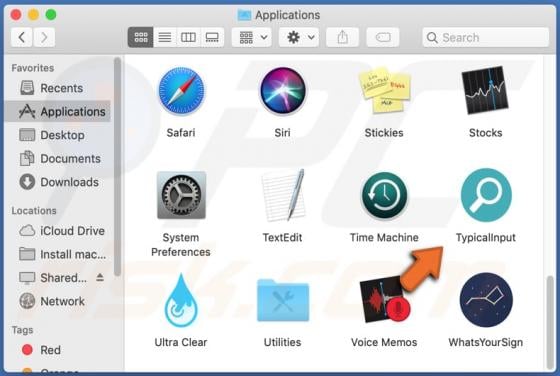Switch to column view
Image resolution: width=560 pixels, height=376 pixels.
pos(188,37)
